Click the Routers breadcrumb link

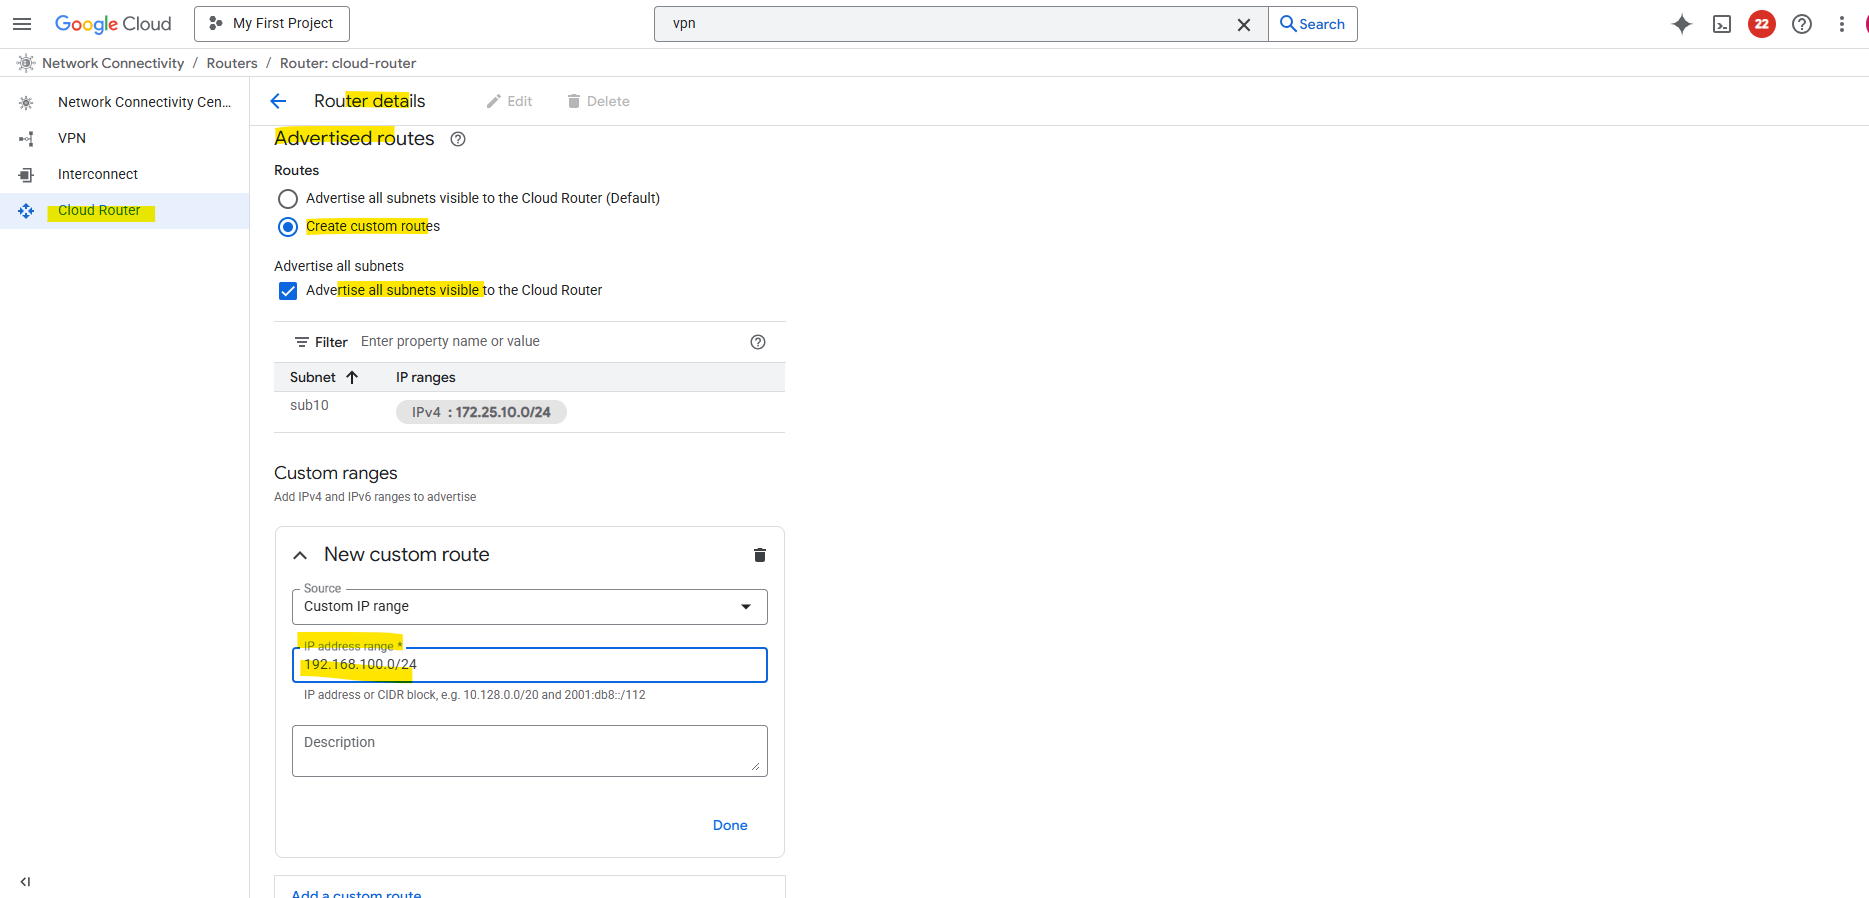pyautogui.click(x=232, y=63)
